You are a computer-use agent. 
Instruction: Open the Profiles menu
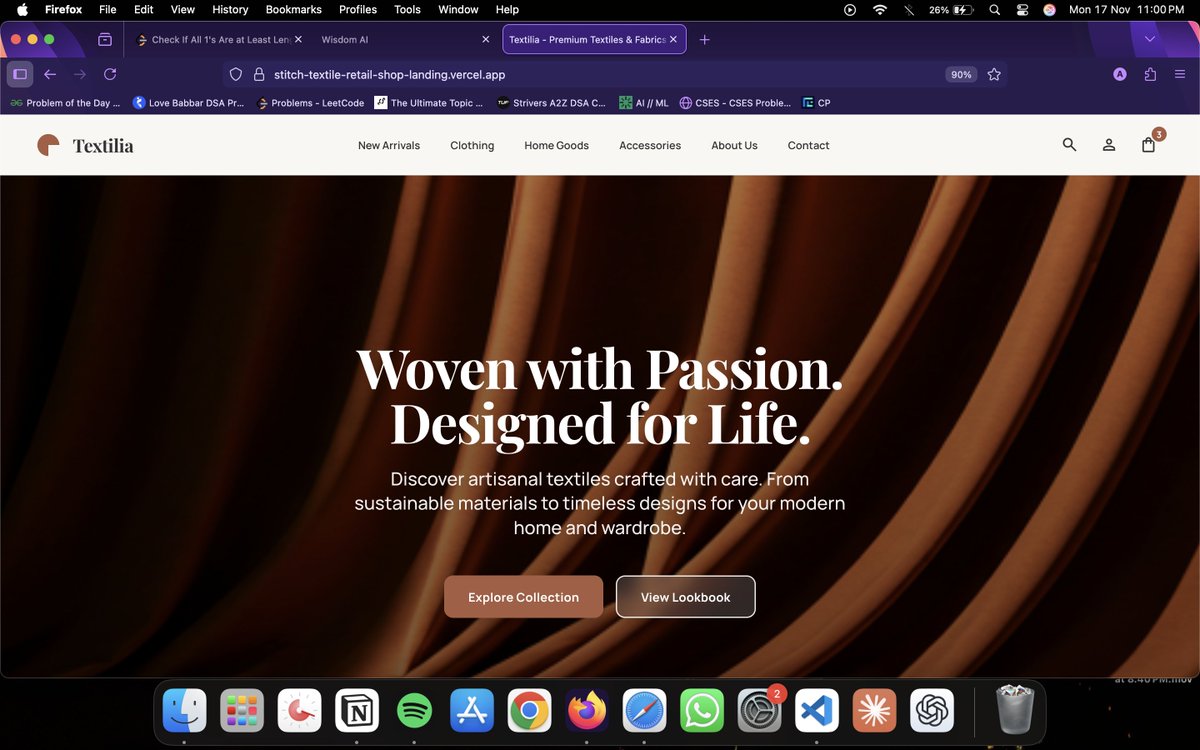coord(358,9)
